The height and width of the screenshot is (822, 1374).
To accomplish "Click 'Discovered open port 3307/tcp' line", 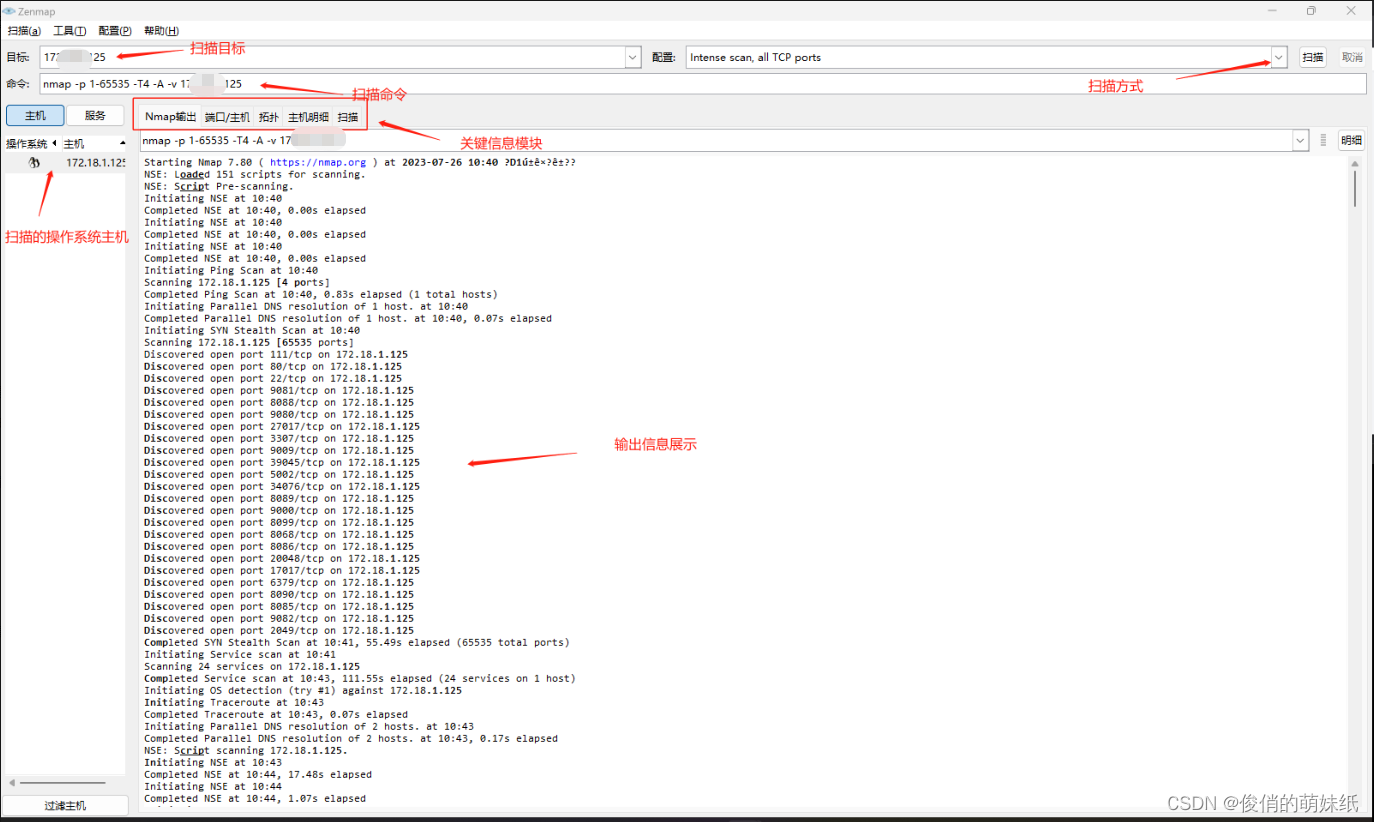I will coord(279,438).
